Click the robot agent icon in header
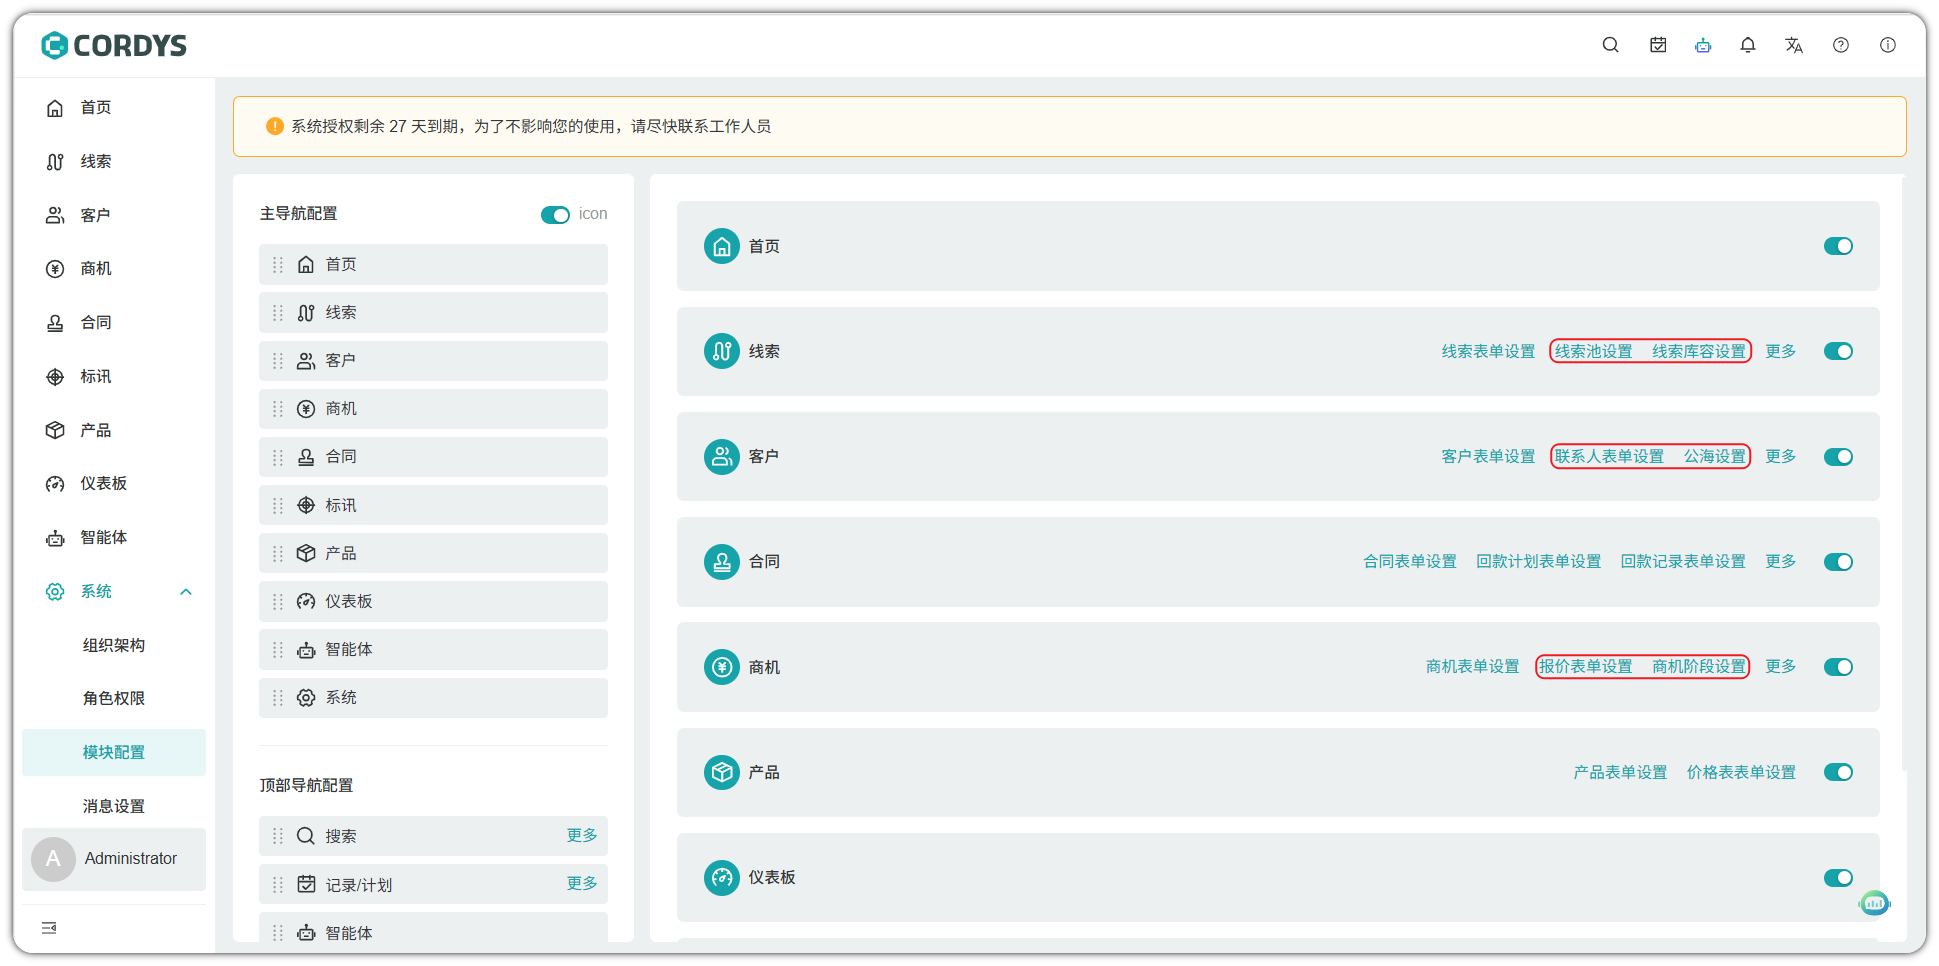The width and height of the screenshot is (1939, 966). [x=1703, y=45]
